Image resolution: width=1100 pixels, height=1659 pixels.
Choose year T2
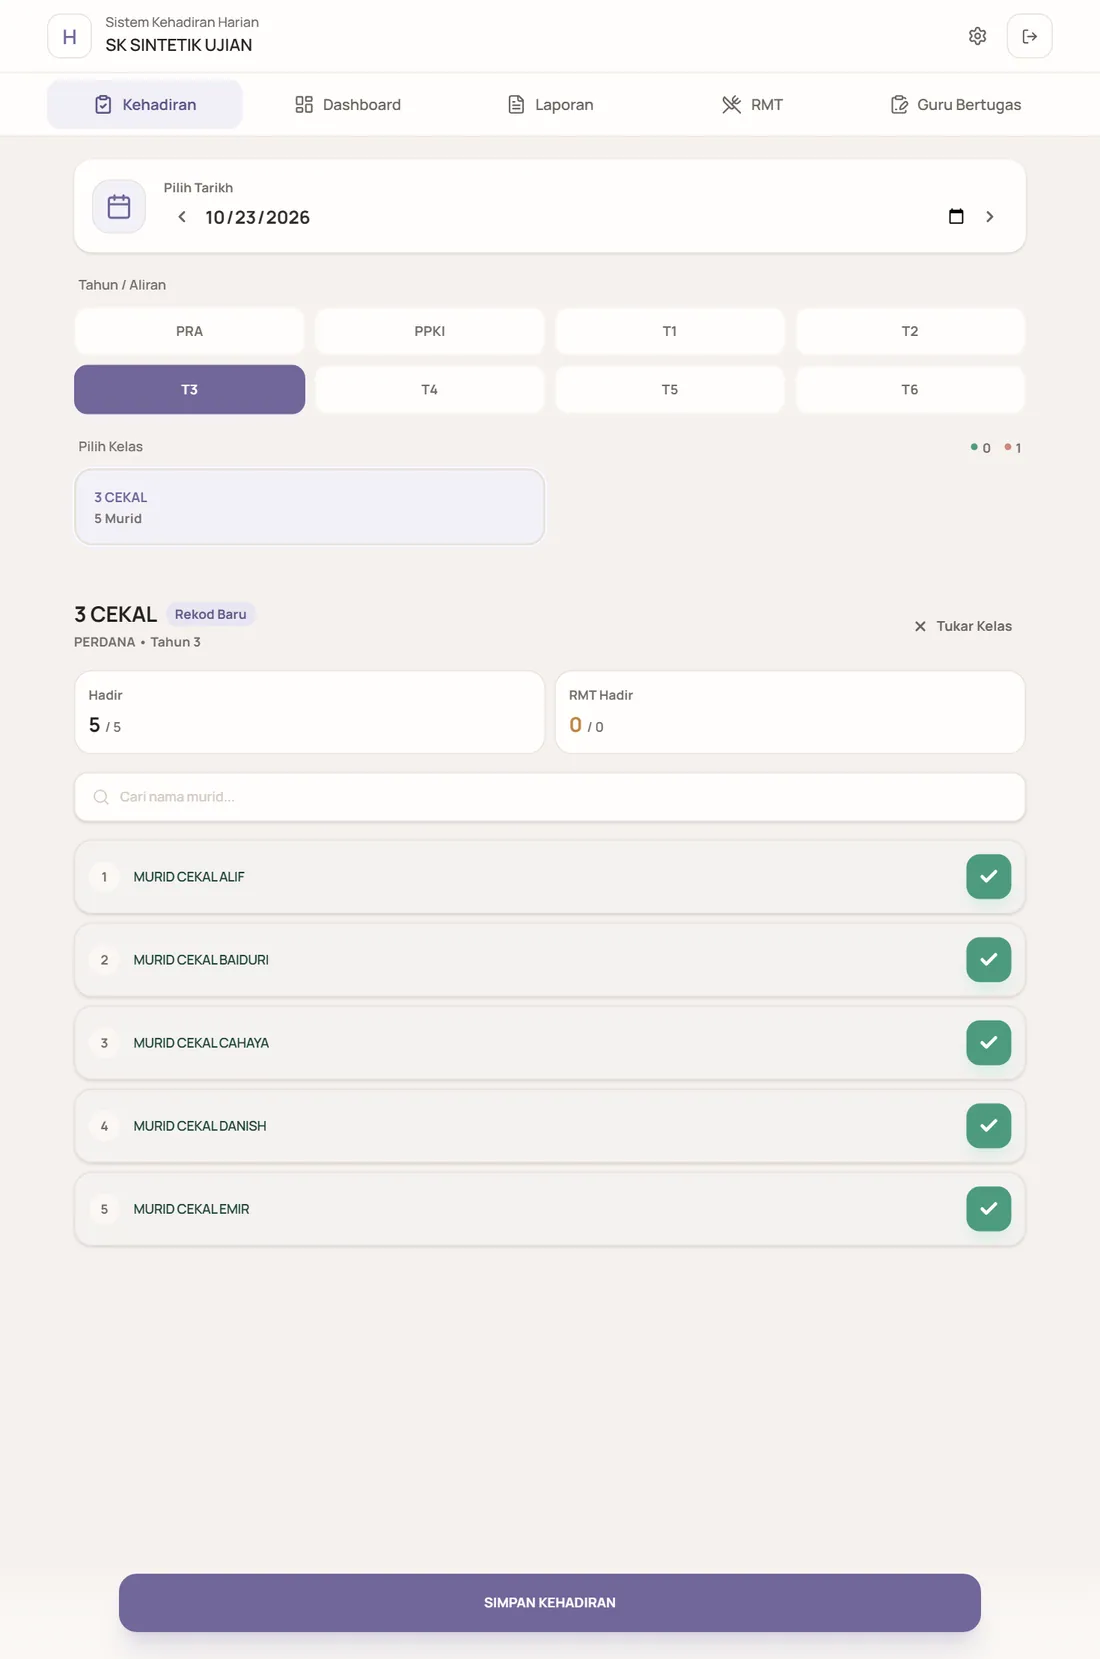coord(910,331)
